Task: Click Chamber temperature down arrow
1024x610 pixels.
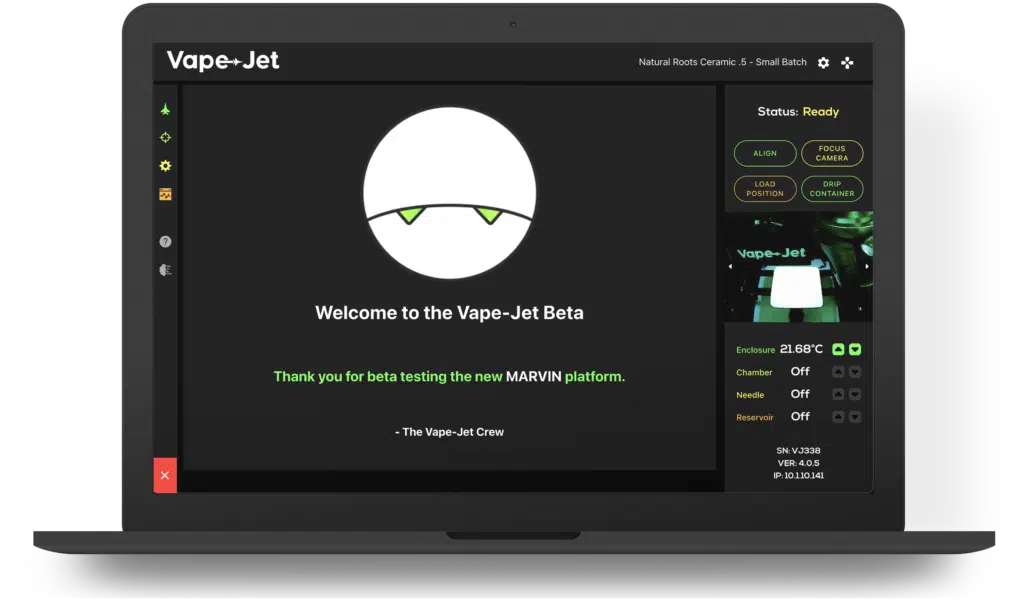Action: pos(855,372)
